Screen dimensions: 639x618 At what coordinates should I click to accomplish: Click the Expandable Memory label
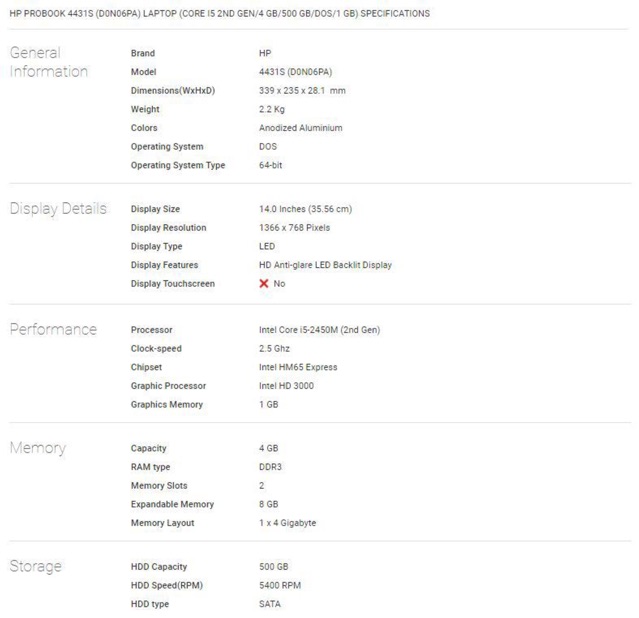[172, 505]
